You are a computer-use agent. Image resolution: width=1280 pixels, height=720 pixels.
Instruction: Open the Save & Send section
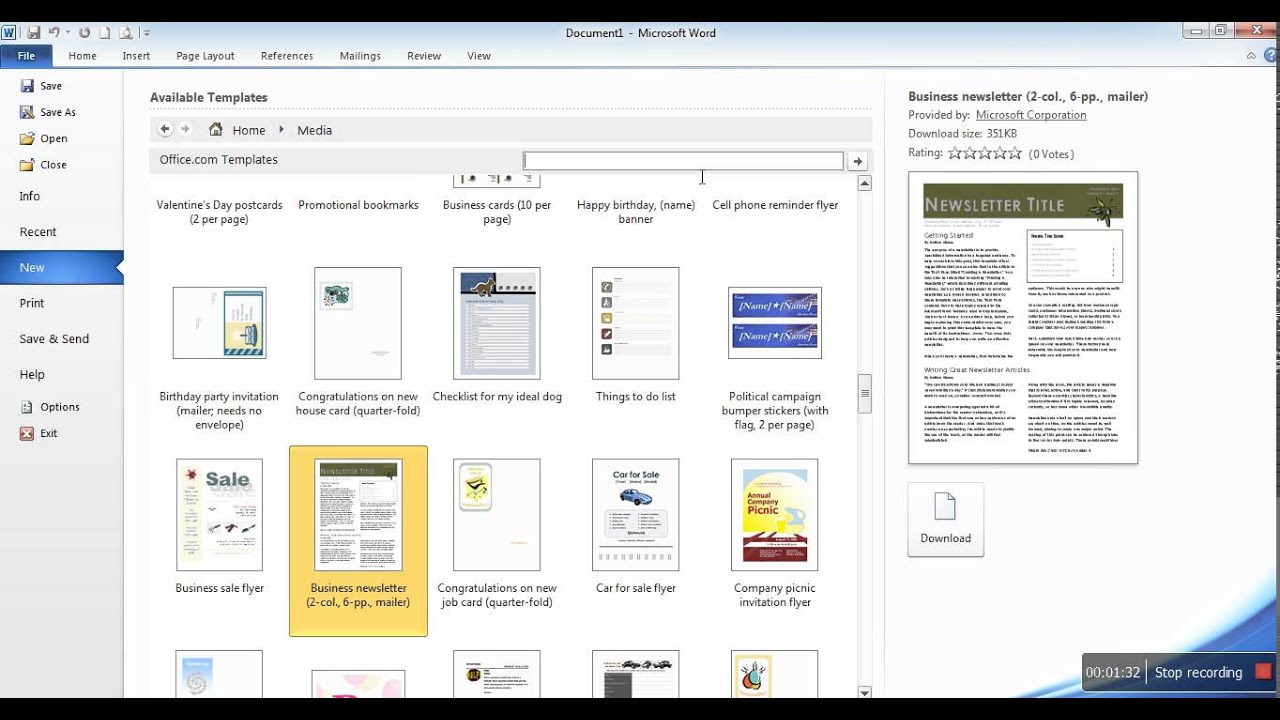54,339
